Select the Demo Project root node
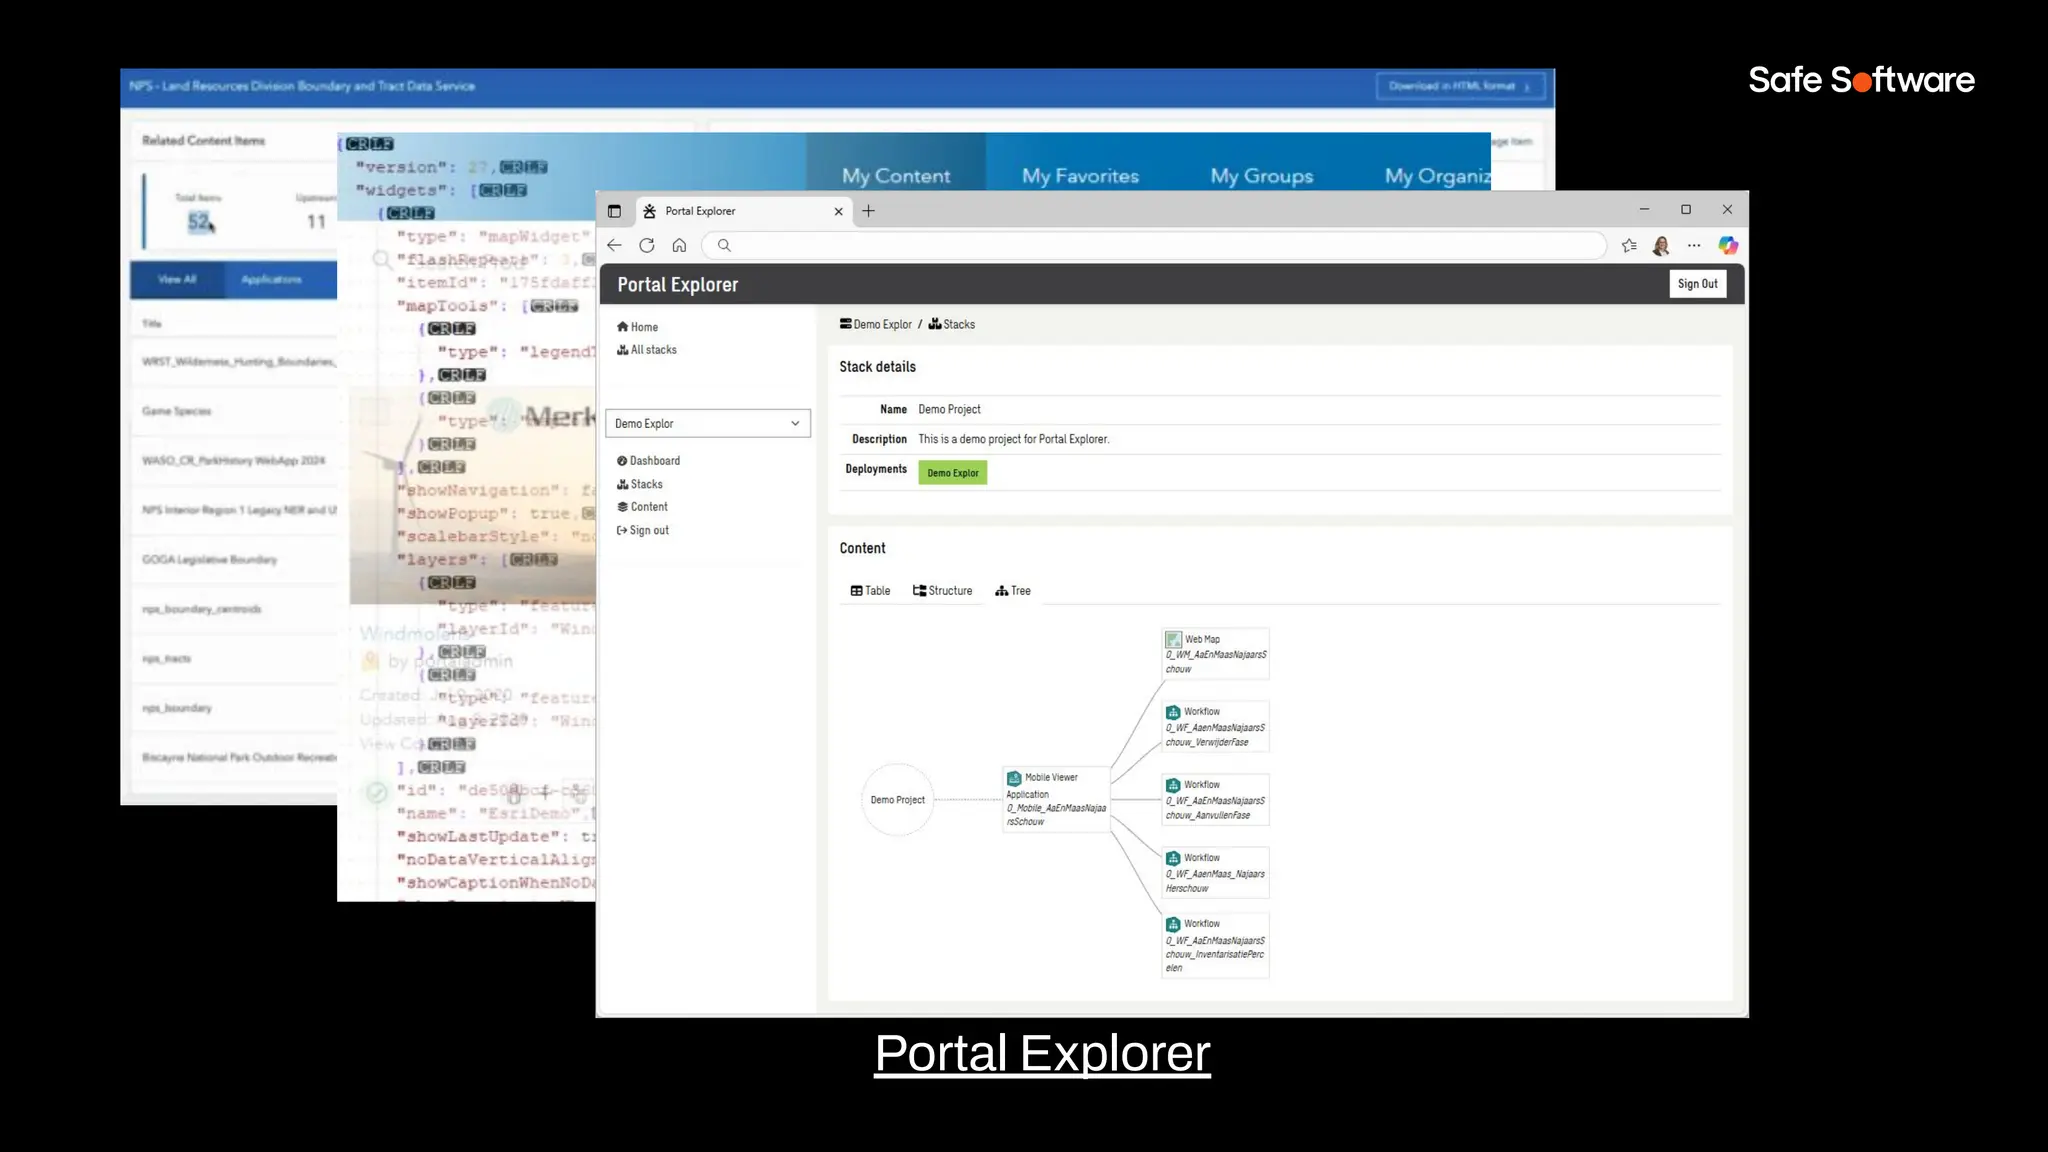Image resolution: width=2048 pixels, height=1152 pixels. (x=898, y=800)
